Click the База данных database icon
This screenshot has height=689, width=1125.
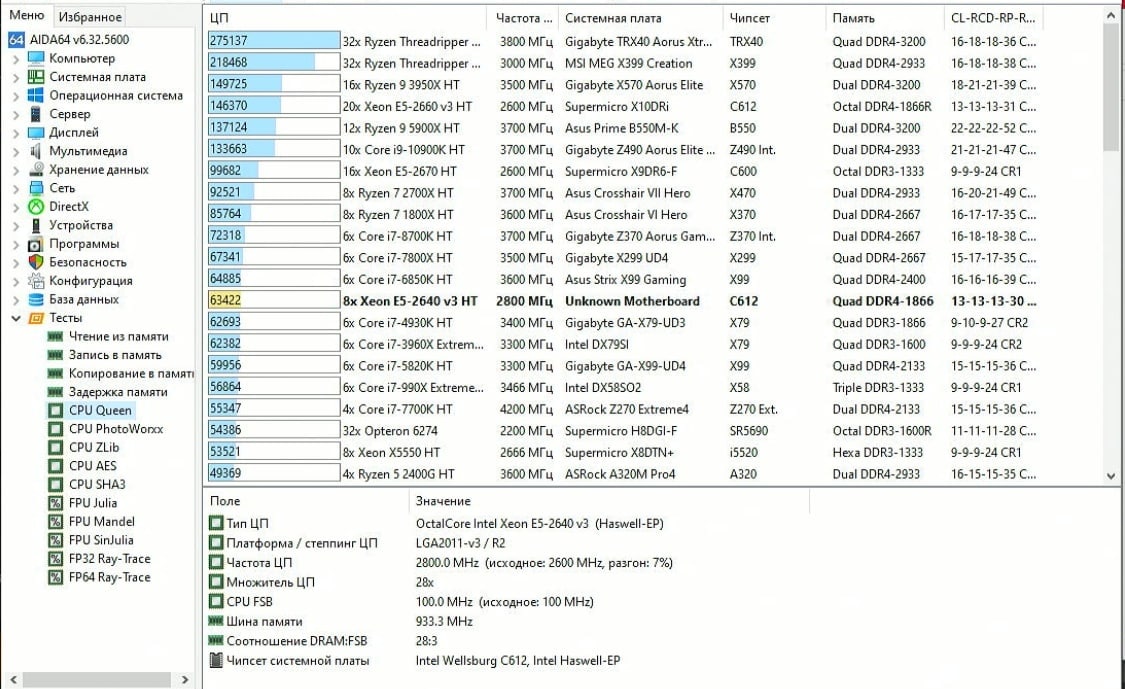[36, 299]
